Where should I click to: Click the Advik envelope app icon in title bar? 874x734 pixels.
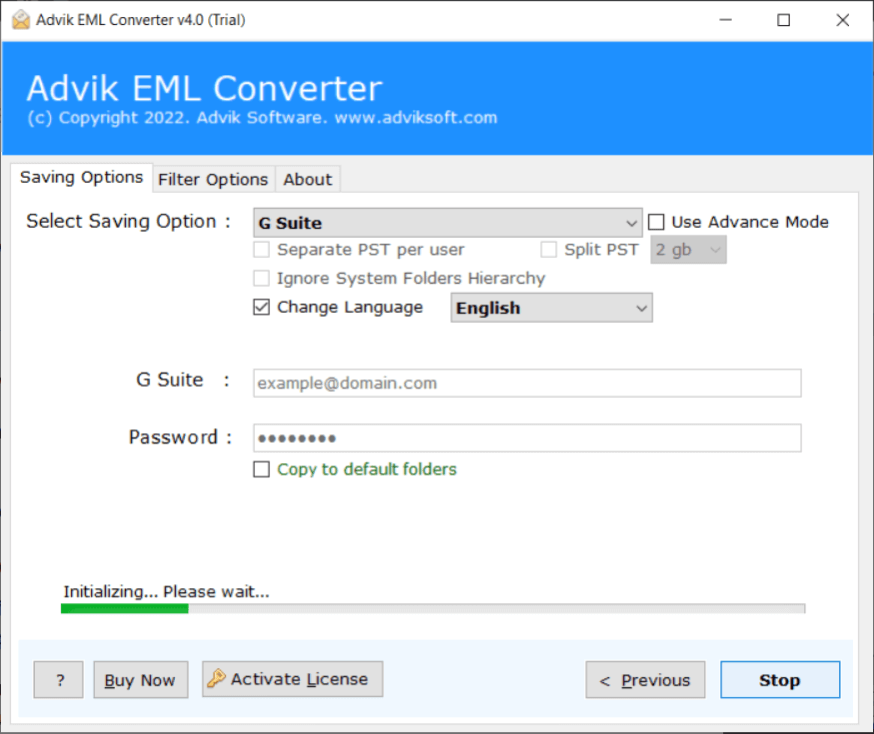pyautogui.click(x=21, y=20)
